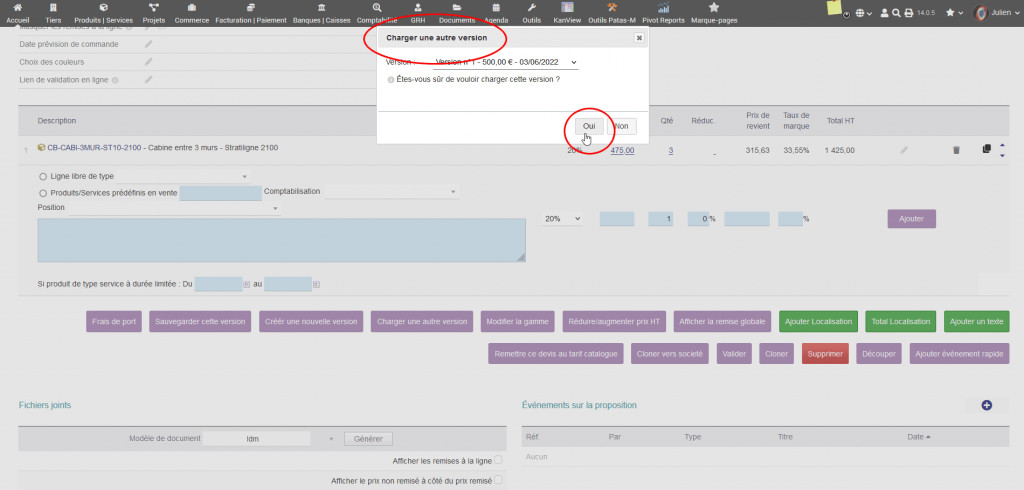1024x490 pixels.
Task: Enable Afficher les remises à la ligne
Action: [x=498, y=460]
